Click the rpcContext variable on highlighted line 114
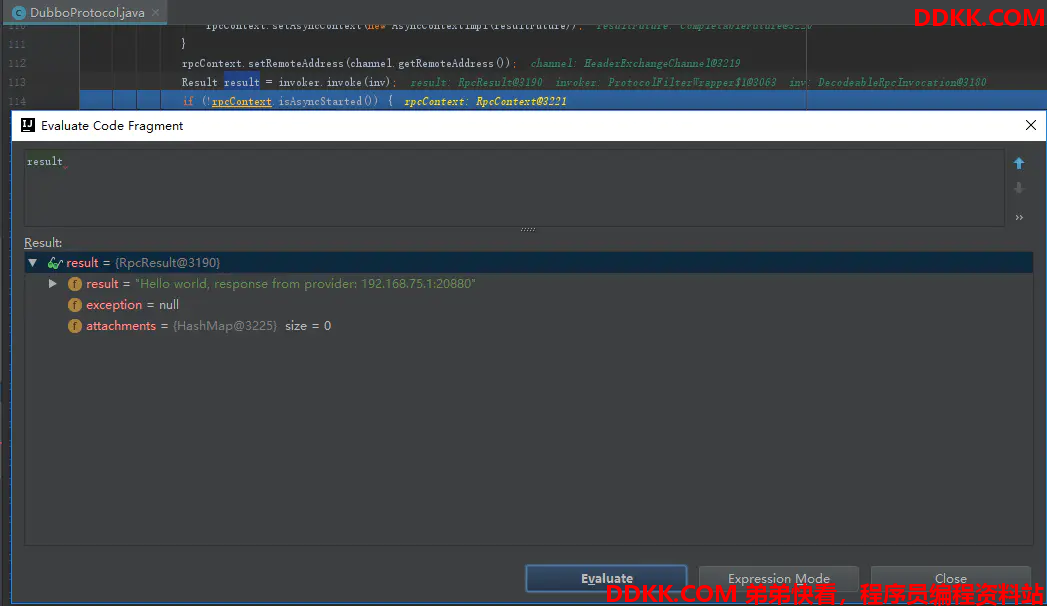The width and height of the screenshot is (1047, 606). point(242,101)
